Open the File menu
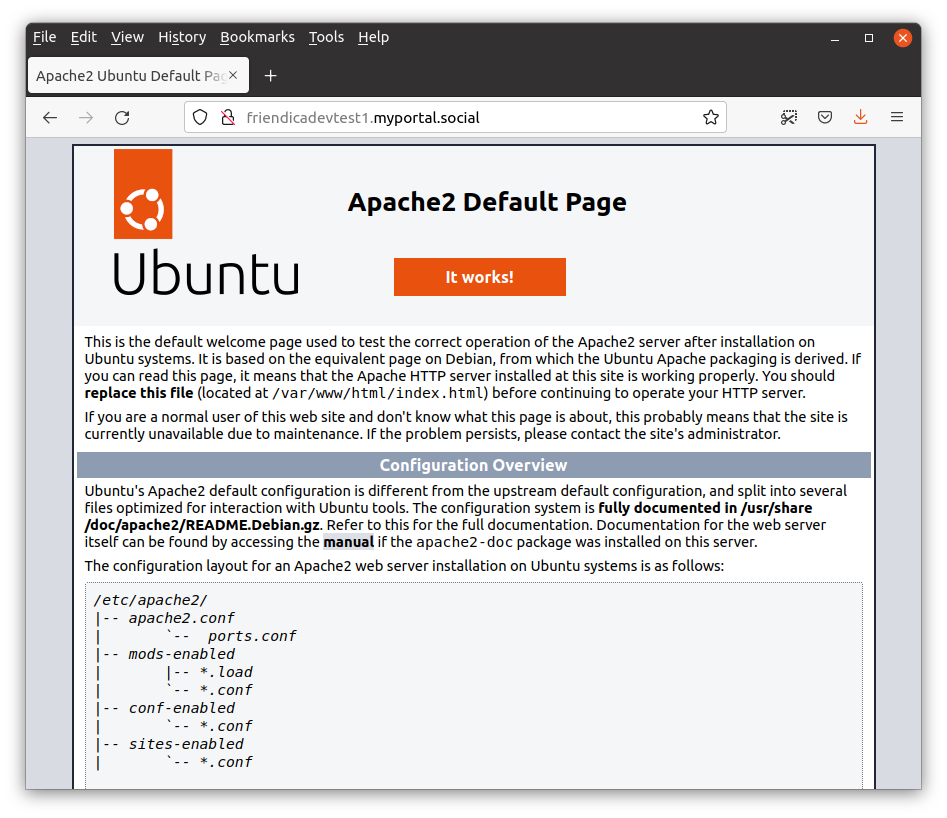This screenshot has height=818, width=947. [x=44, y=37]
